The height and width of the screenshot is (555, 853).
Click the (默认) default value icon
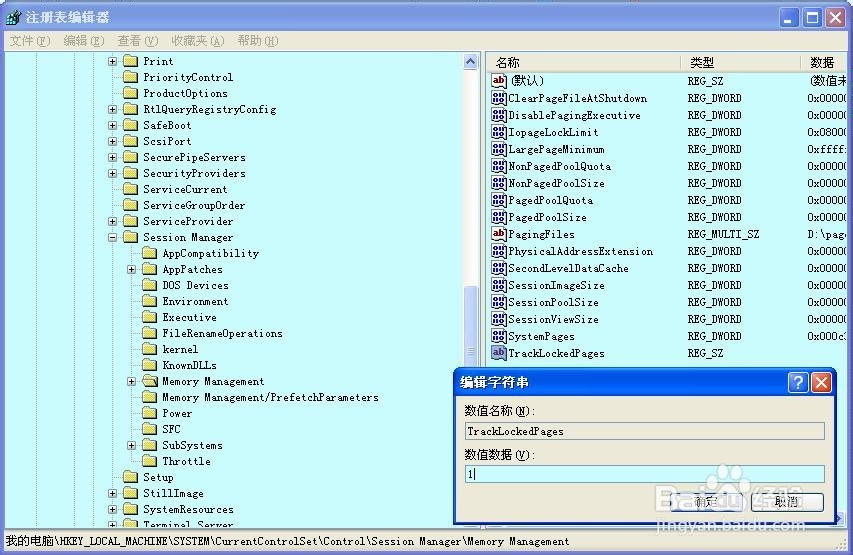498,81
